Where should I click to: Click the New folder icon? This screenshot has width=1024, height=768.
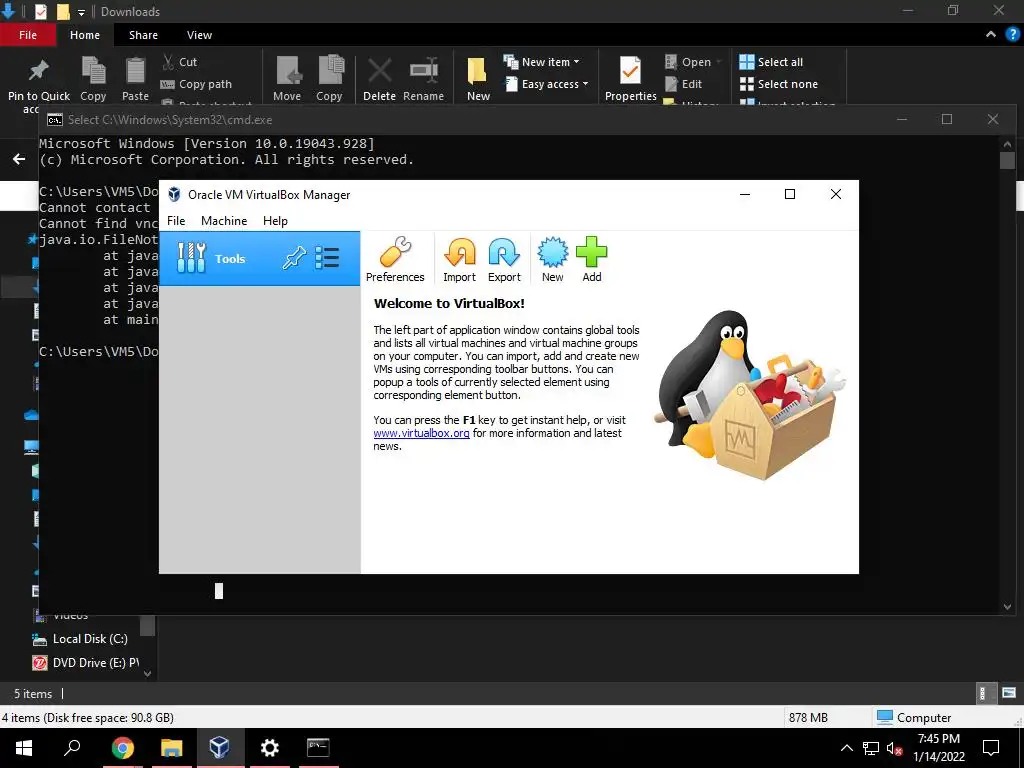pos(478,79)
